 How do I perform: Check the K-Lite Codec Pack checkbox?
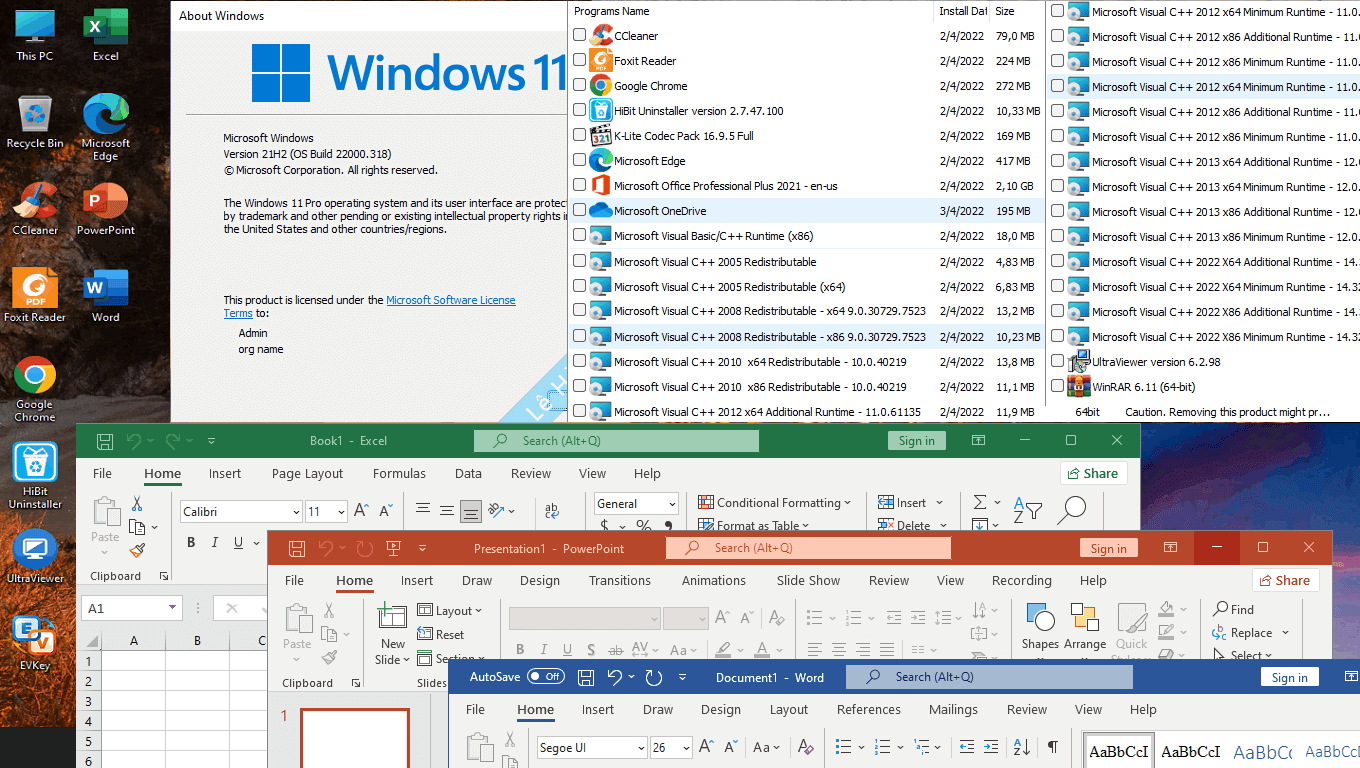579,135
